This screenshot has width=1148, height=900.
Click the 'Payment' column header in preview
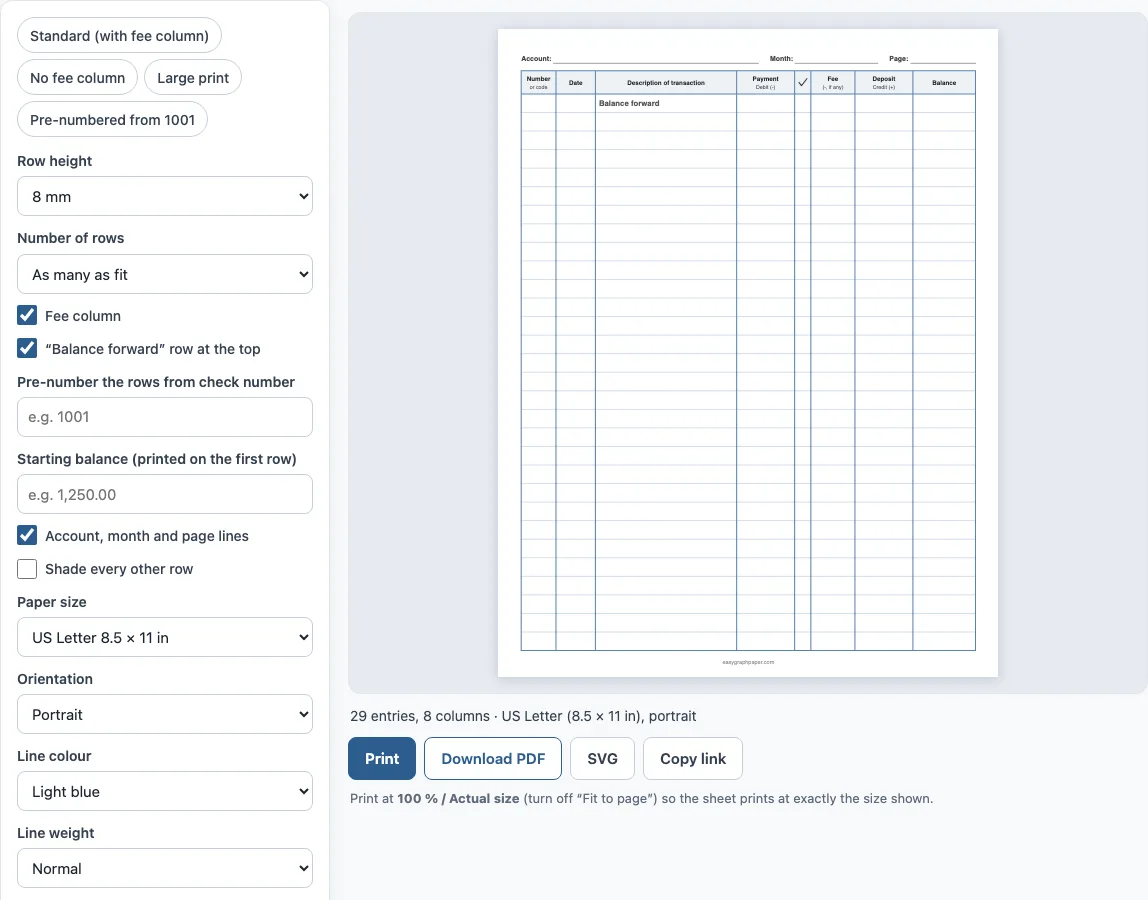coord(765,83)
